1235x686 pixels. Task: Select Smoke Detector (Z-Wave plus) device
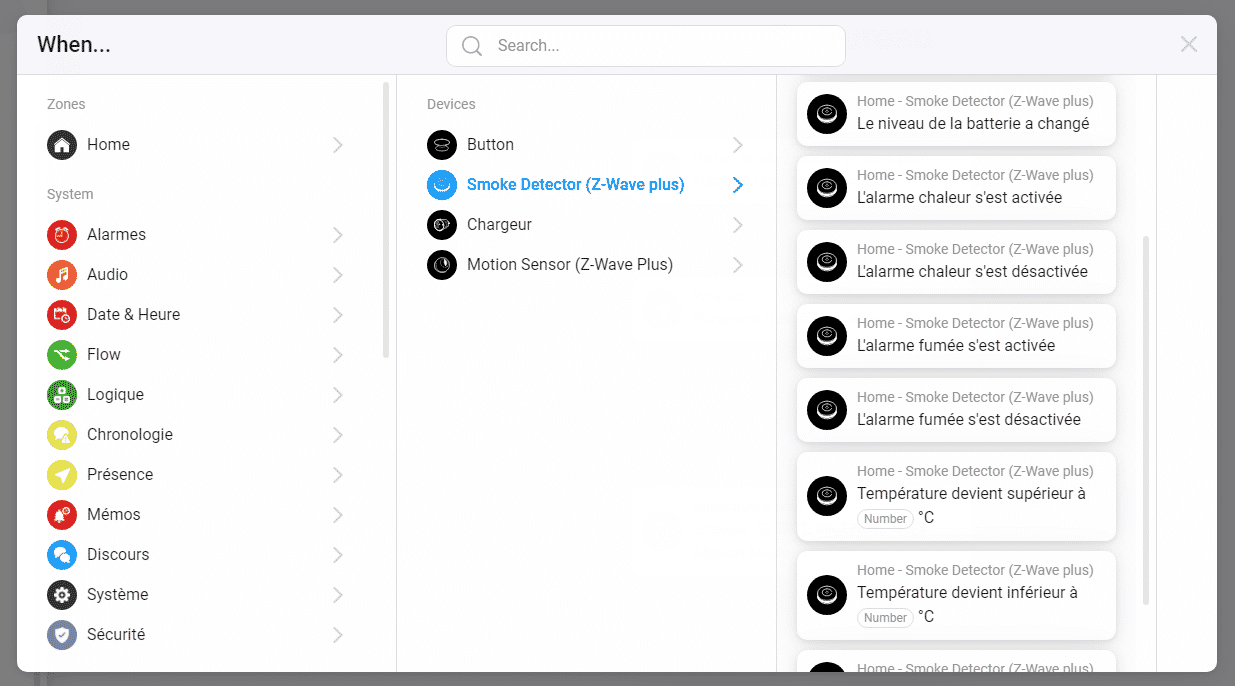coord(586,185)
